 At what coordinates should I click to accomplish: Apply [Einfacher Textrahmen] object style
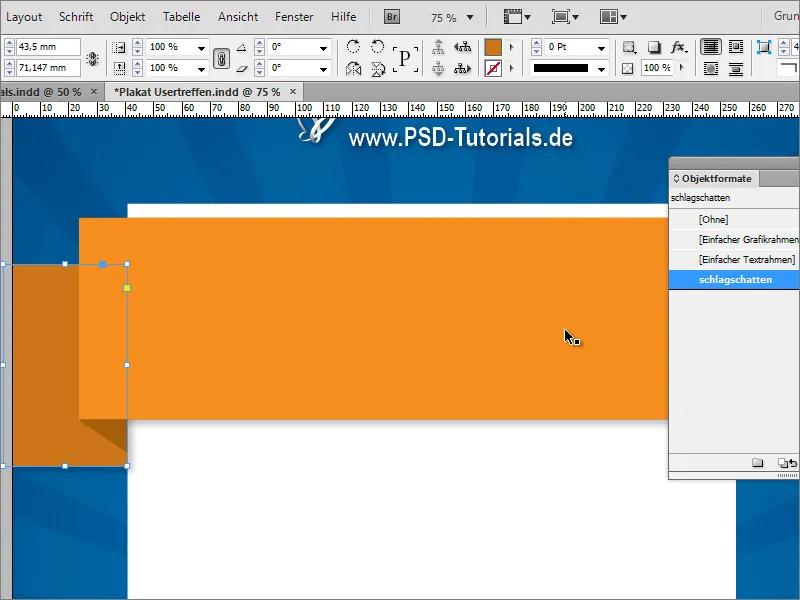[x=734, y=259]
